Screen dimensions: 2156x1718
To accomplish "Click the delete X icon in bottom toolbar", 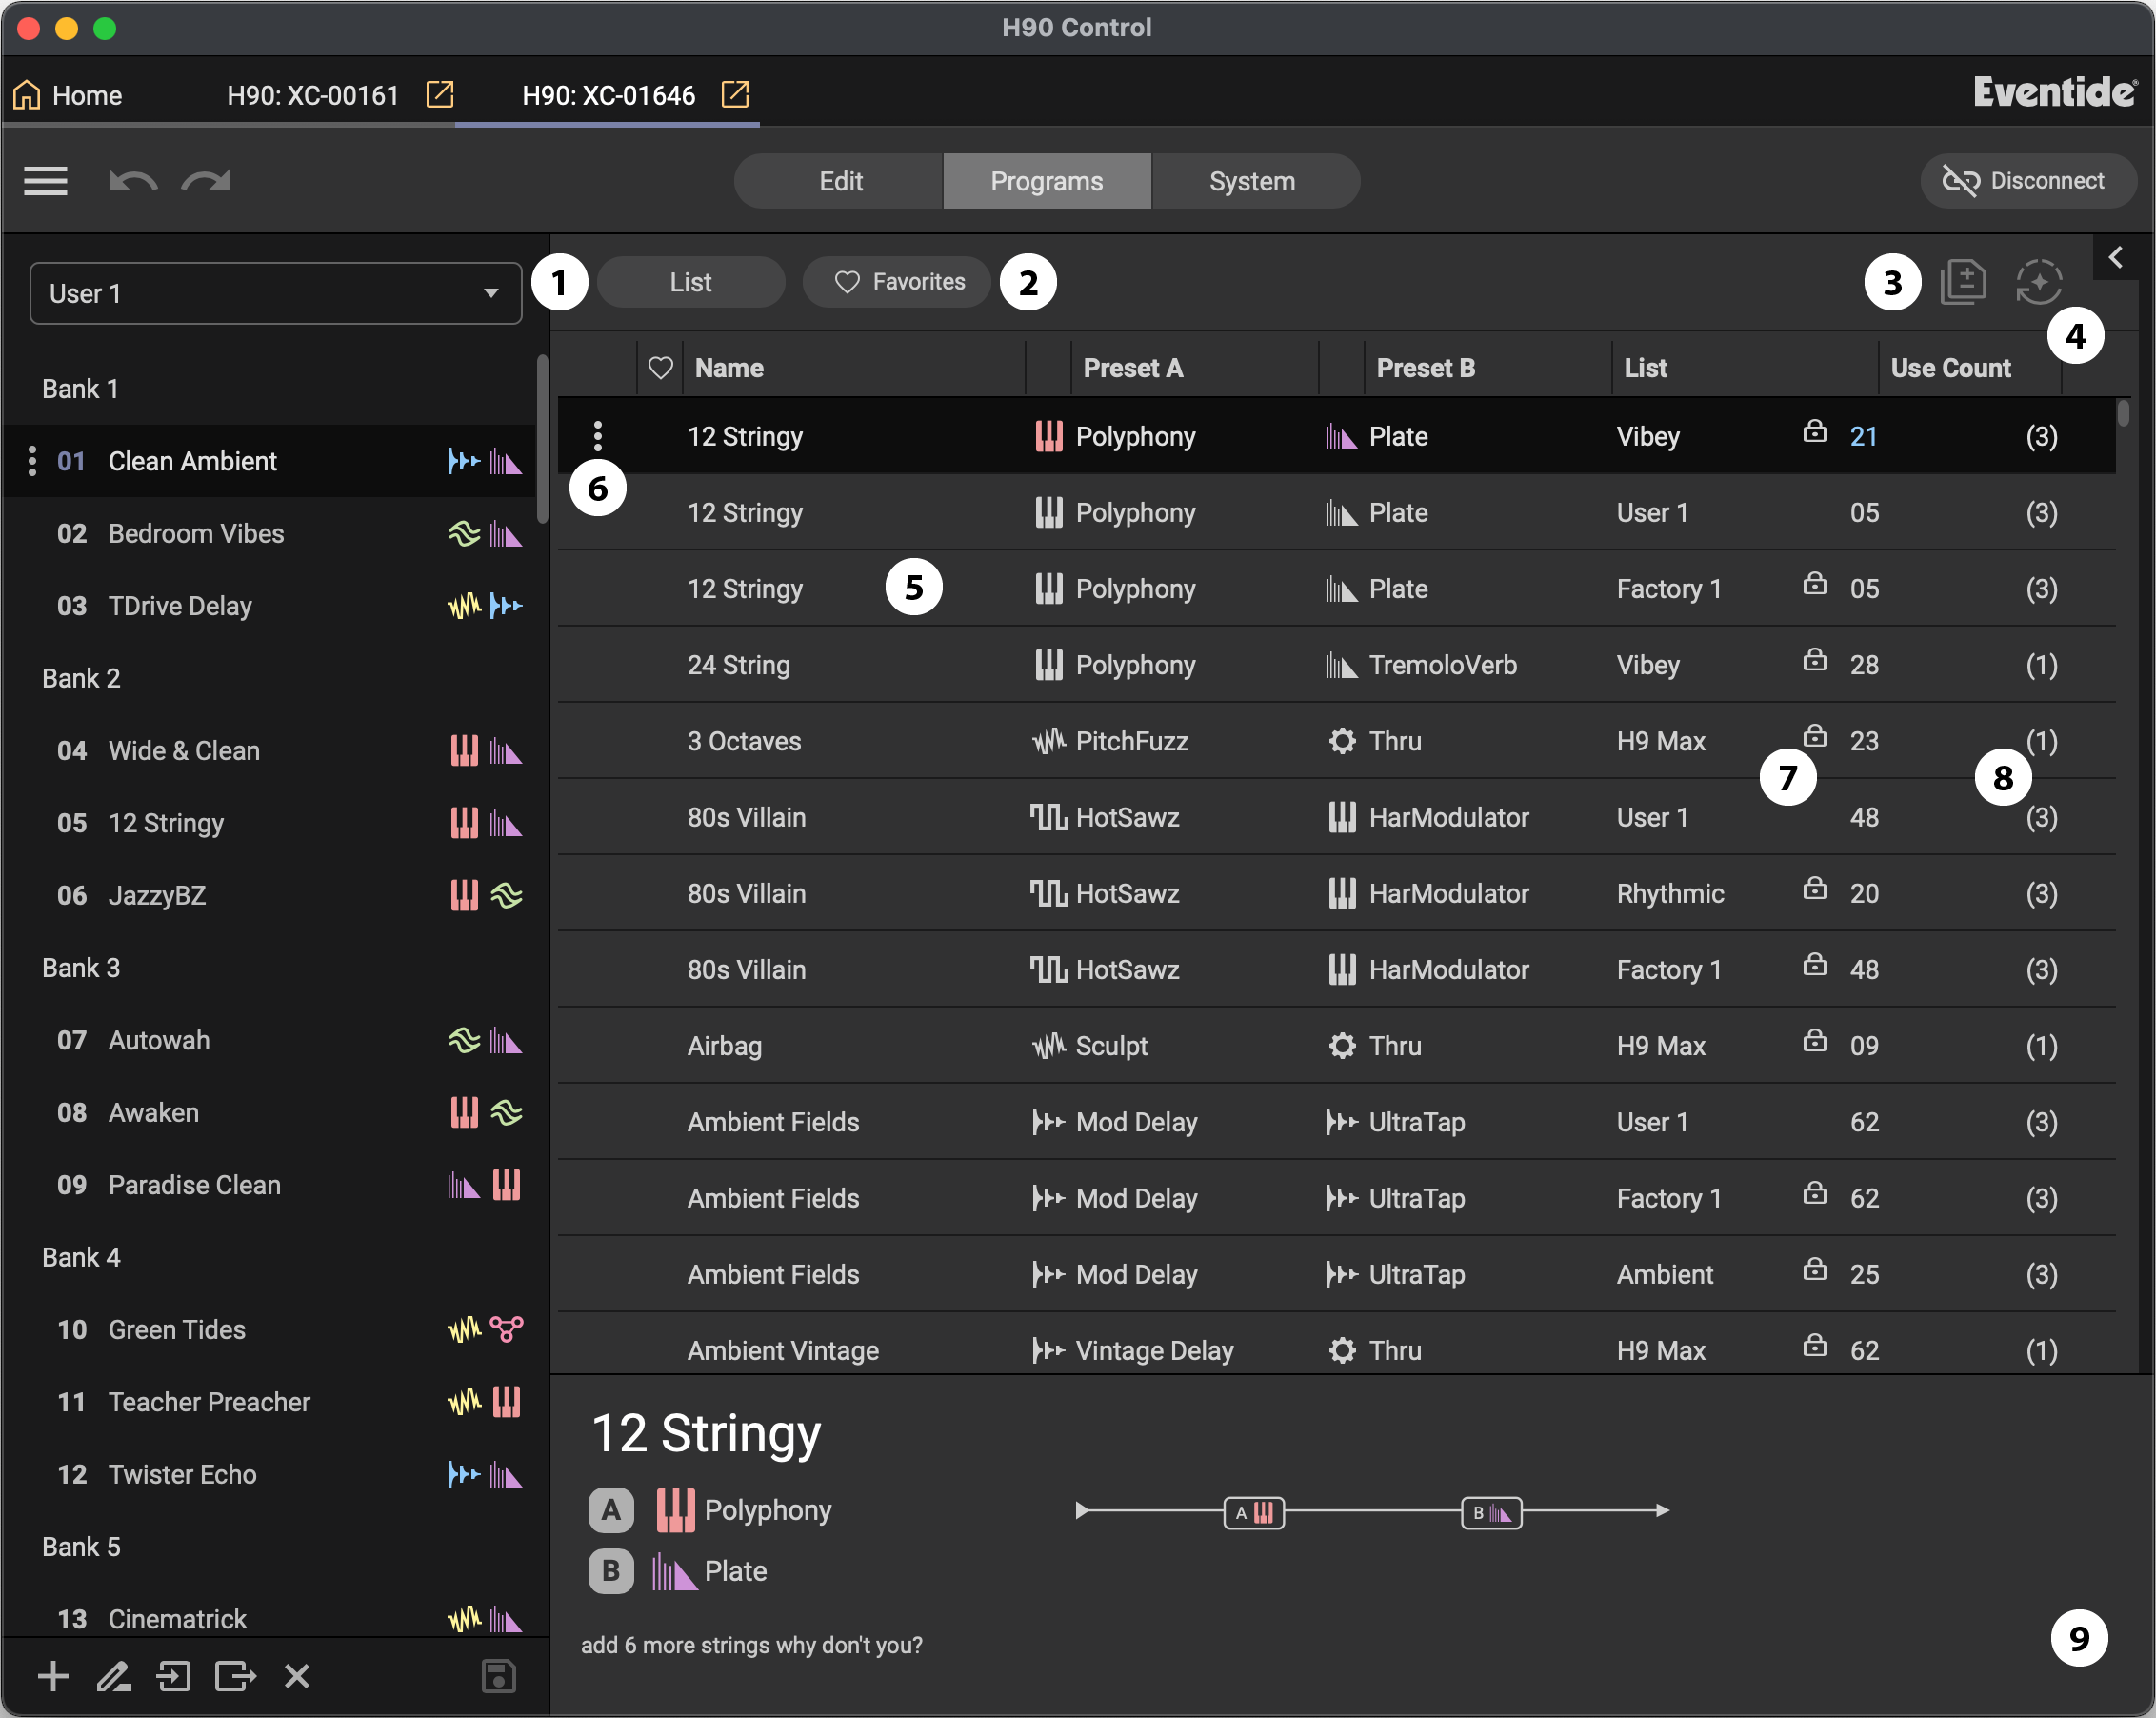I will coord(297,1676).
